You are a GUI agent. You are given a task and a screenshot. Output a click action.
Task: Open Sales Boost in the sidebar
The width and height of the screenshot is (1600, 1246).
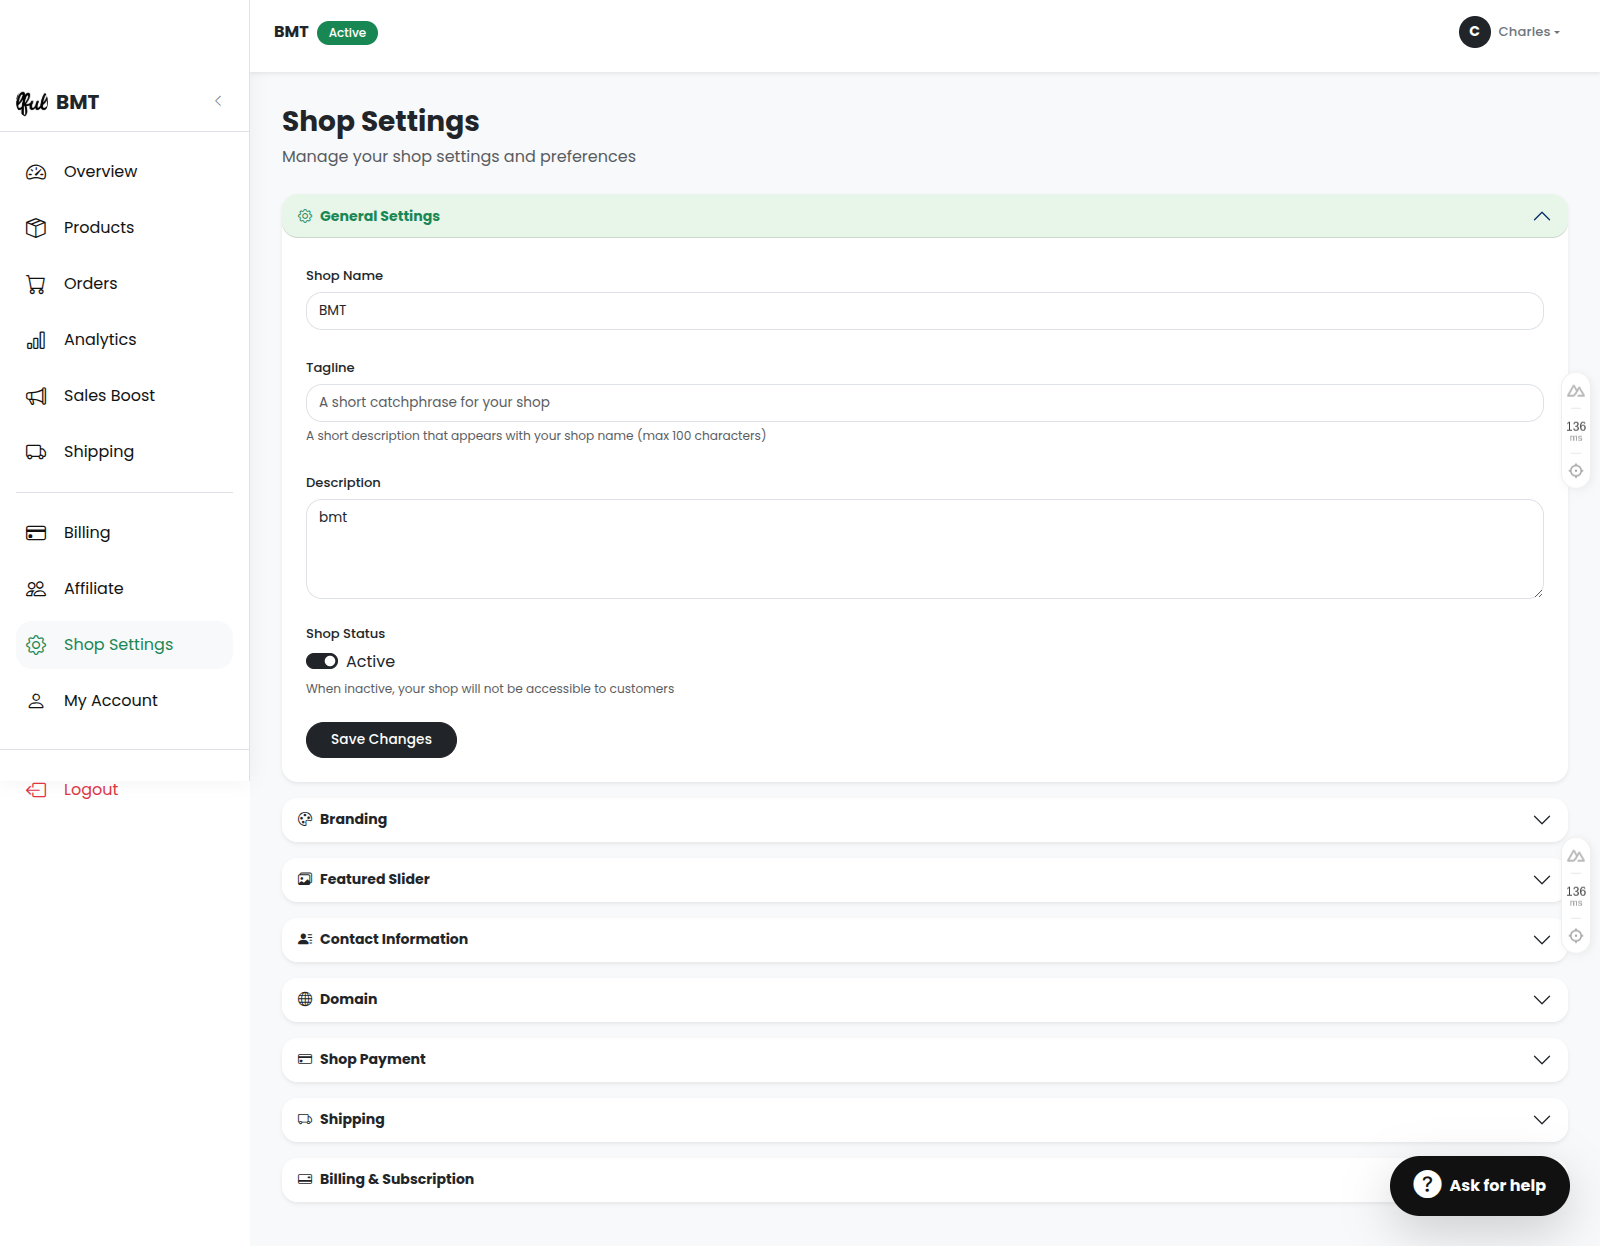(124, 396)
